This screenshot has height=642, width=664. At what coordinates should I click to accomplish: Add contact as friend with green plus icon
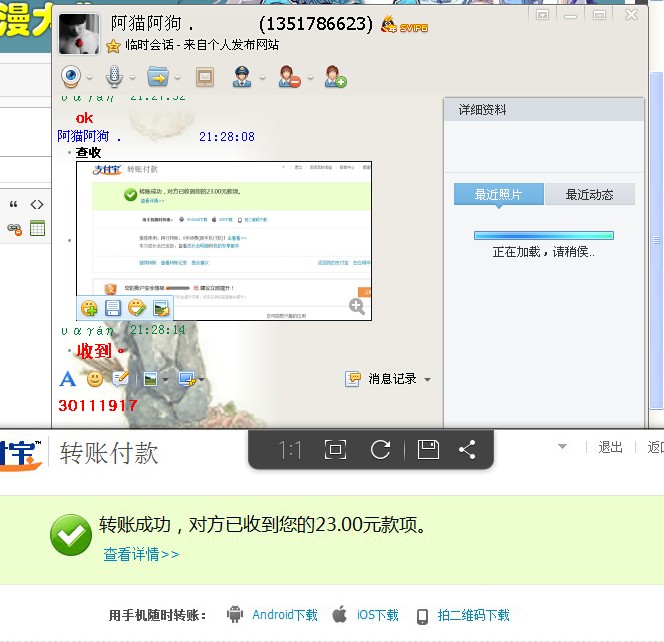(335, 77)
